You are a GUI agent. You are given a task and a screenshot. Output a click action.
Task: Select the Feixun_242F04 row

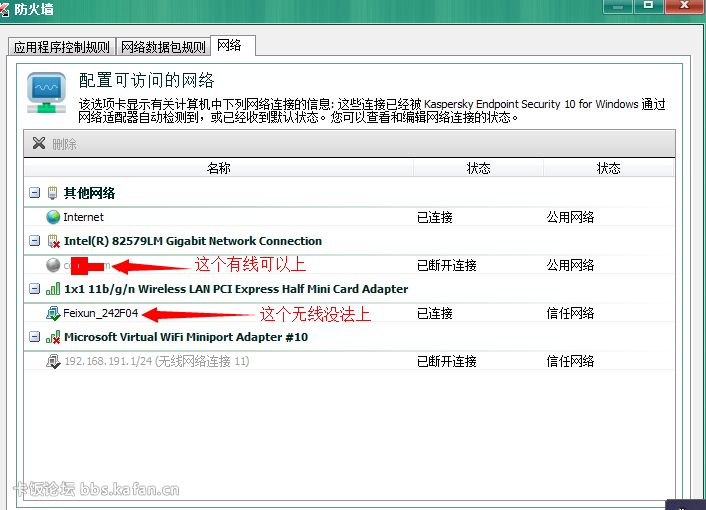[x=349, y=313]
